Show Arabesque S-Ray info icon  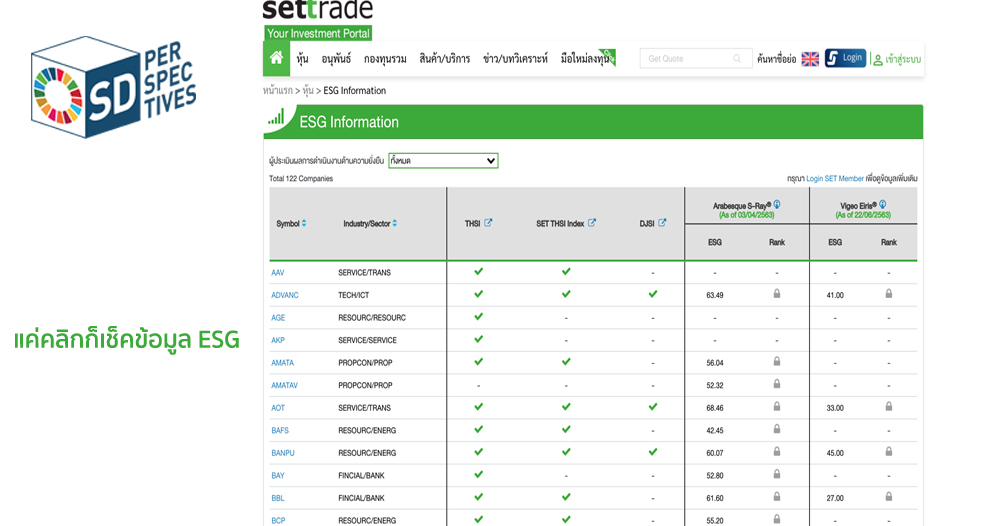(777, 205)
